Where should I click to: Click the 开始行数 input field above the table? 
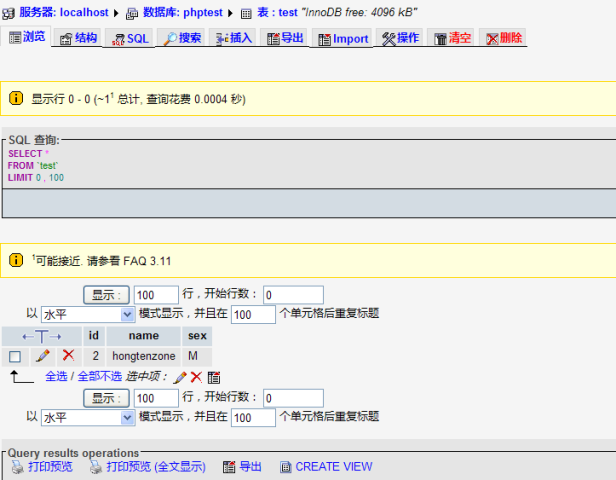(293, 294)
